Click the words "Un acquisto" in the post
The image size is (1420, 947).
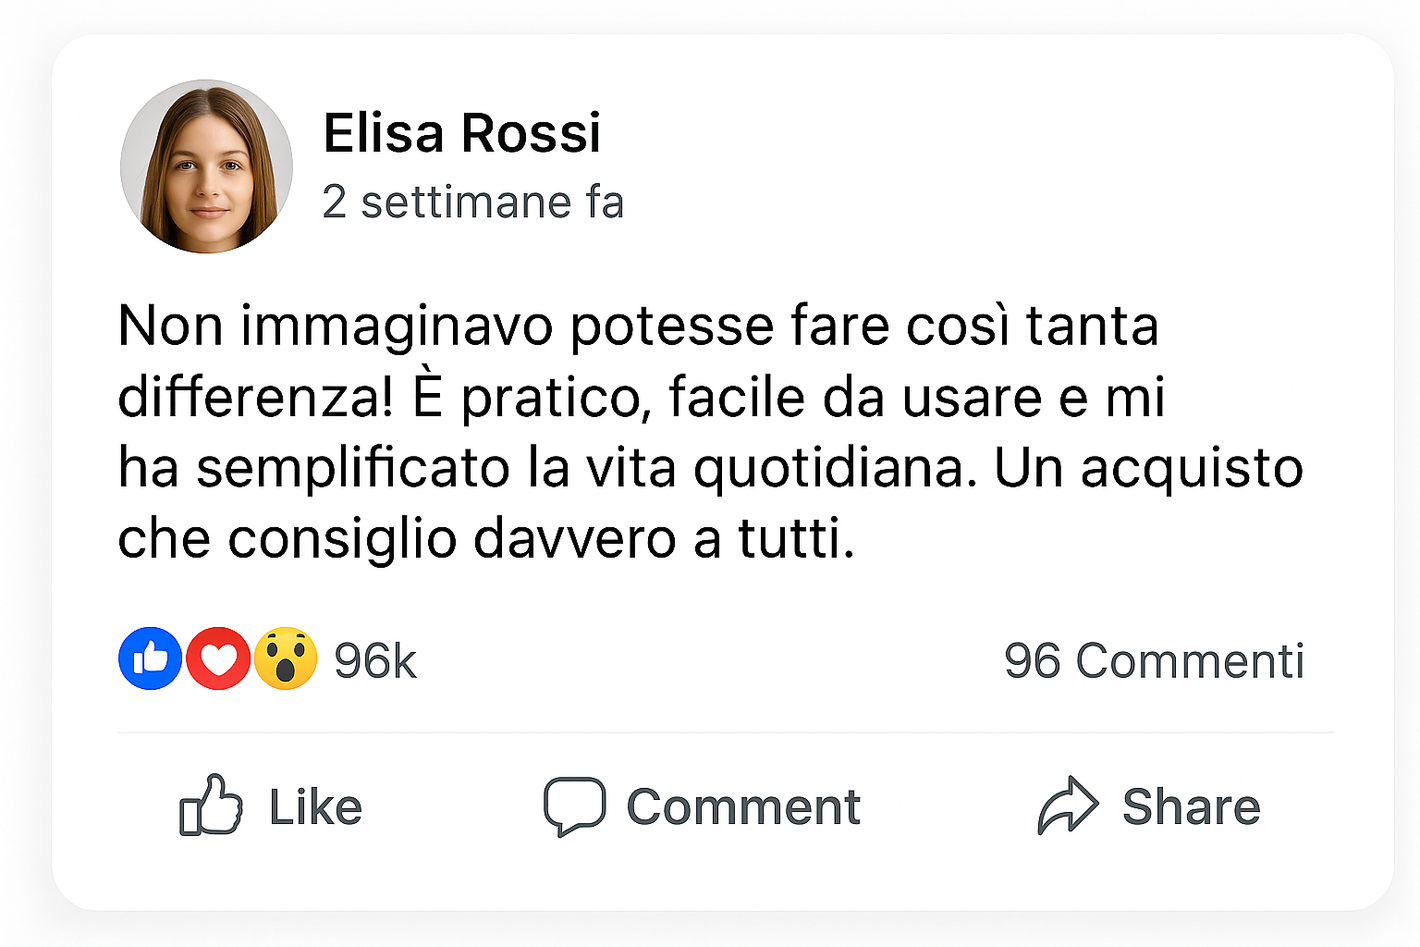tap(1148, 468)
